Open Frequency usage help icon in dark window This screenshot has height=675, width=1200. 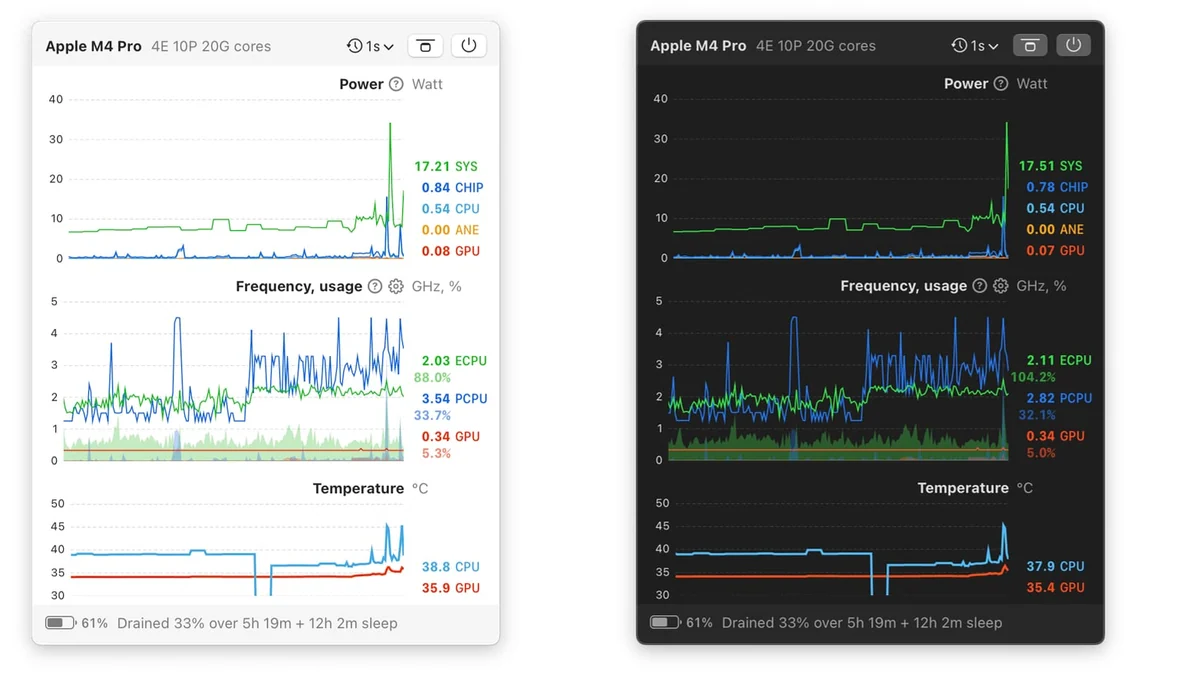(x=980, y=286)
